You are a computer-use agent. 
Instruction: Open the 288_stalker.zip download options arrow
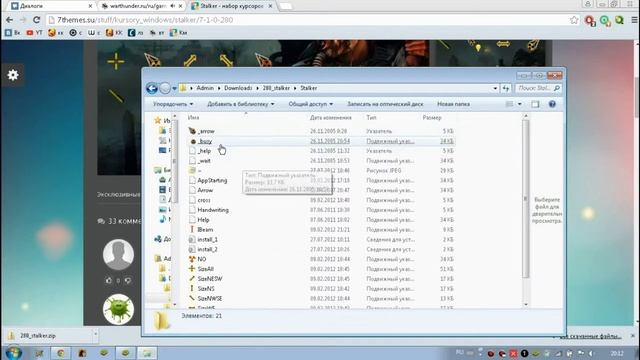pyautogui.click(x=96, y=335)
